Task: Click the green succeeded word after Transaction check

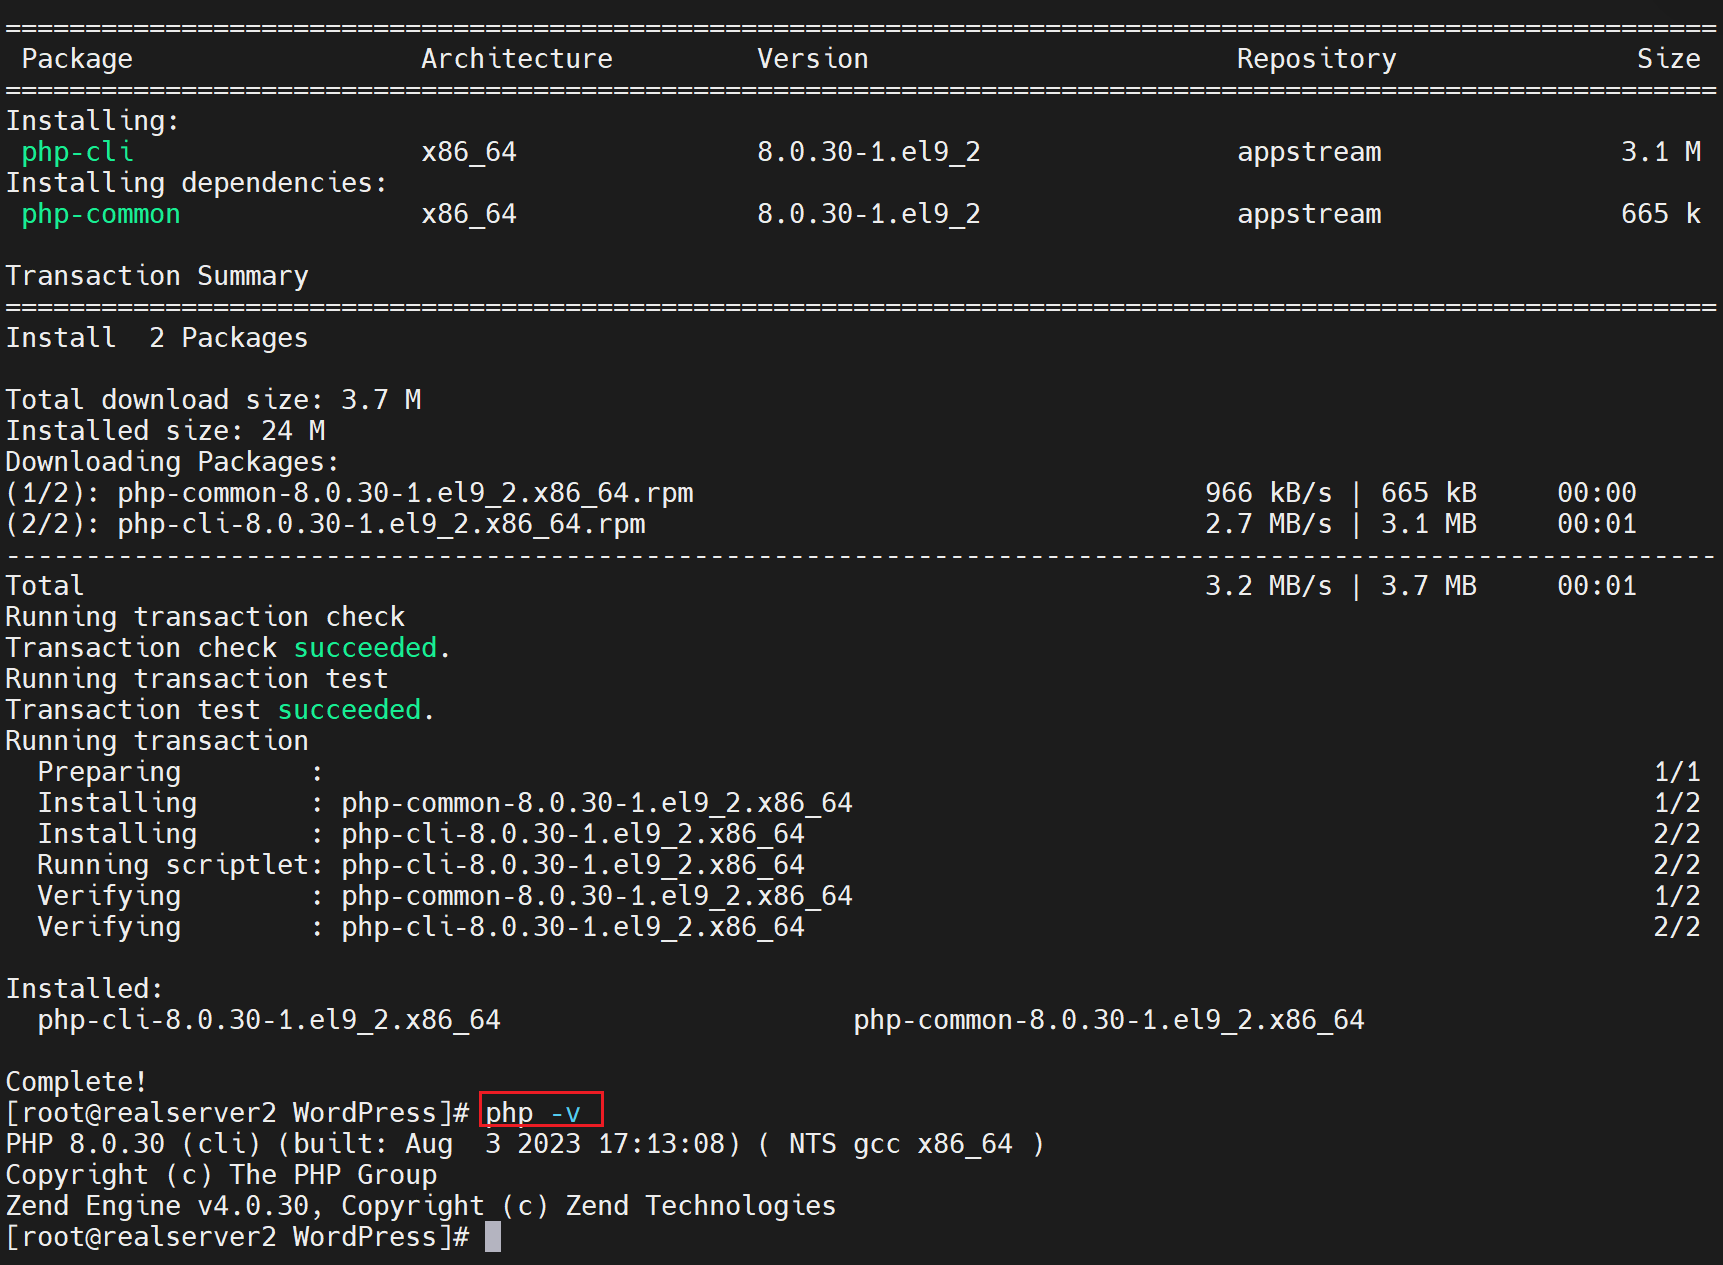Action: [x=365, y=648]
